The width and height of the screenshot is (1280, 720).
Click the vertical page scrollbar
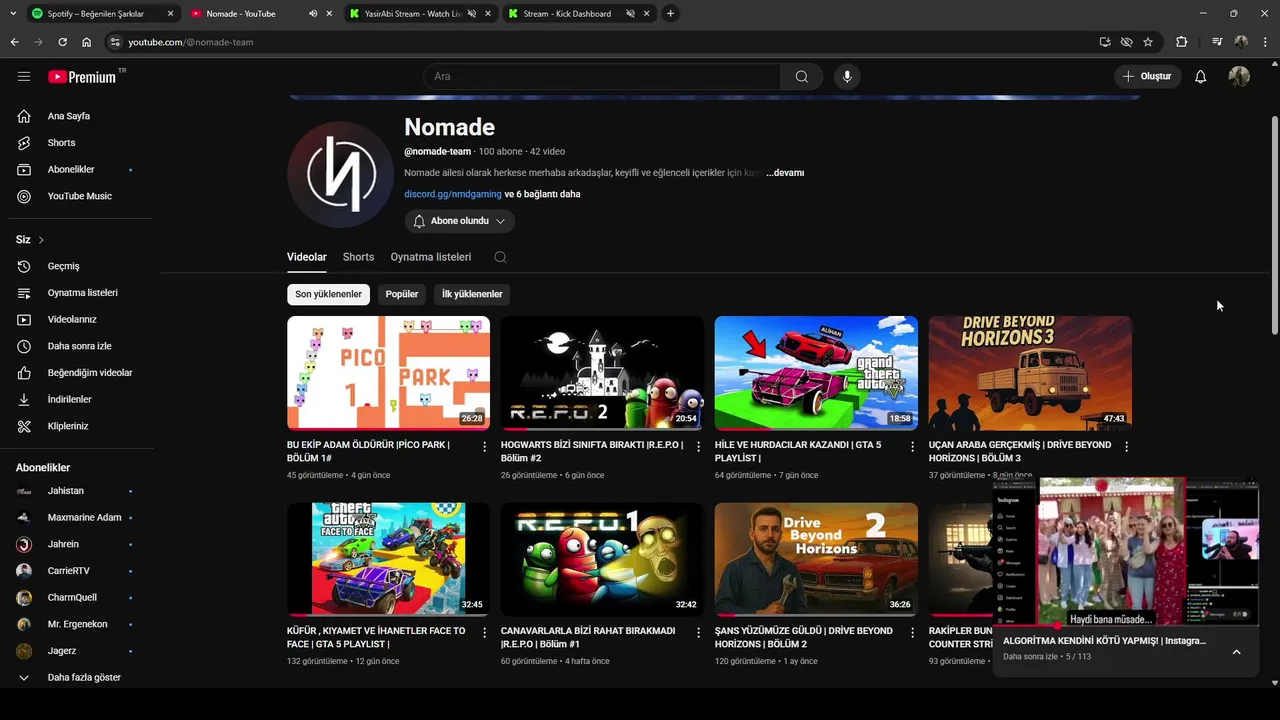click(x=1275, y=225)
